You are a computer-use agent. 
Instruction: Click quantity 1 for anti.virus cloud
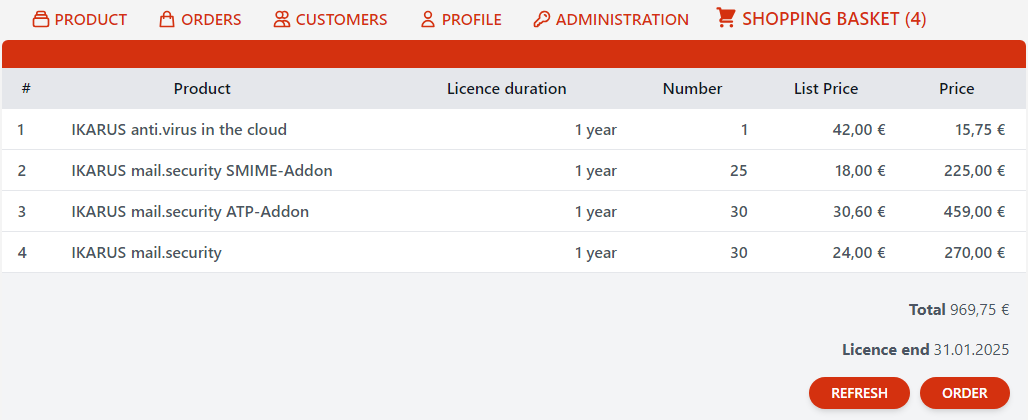[744, 130]
